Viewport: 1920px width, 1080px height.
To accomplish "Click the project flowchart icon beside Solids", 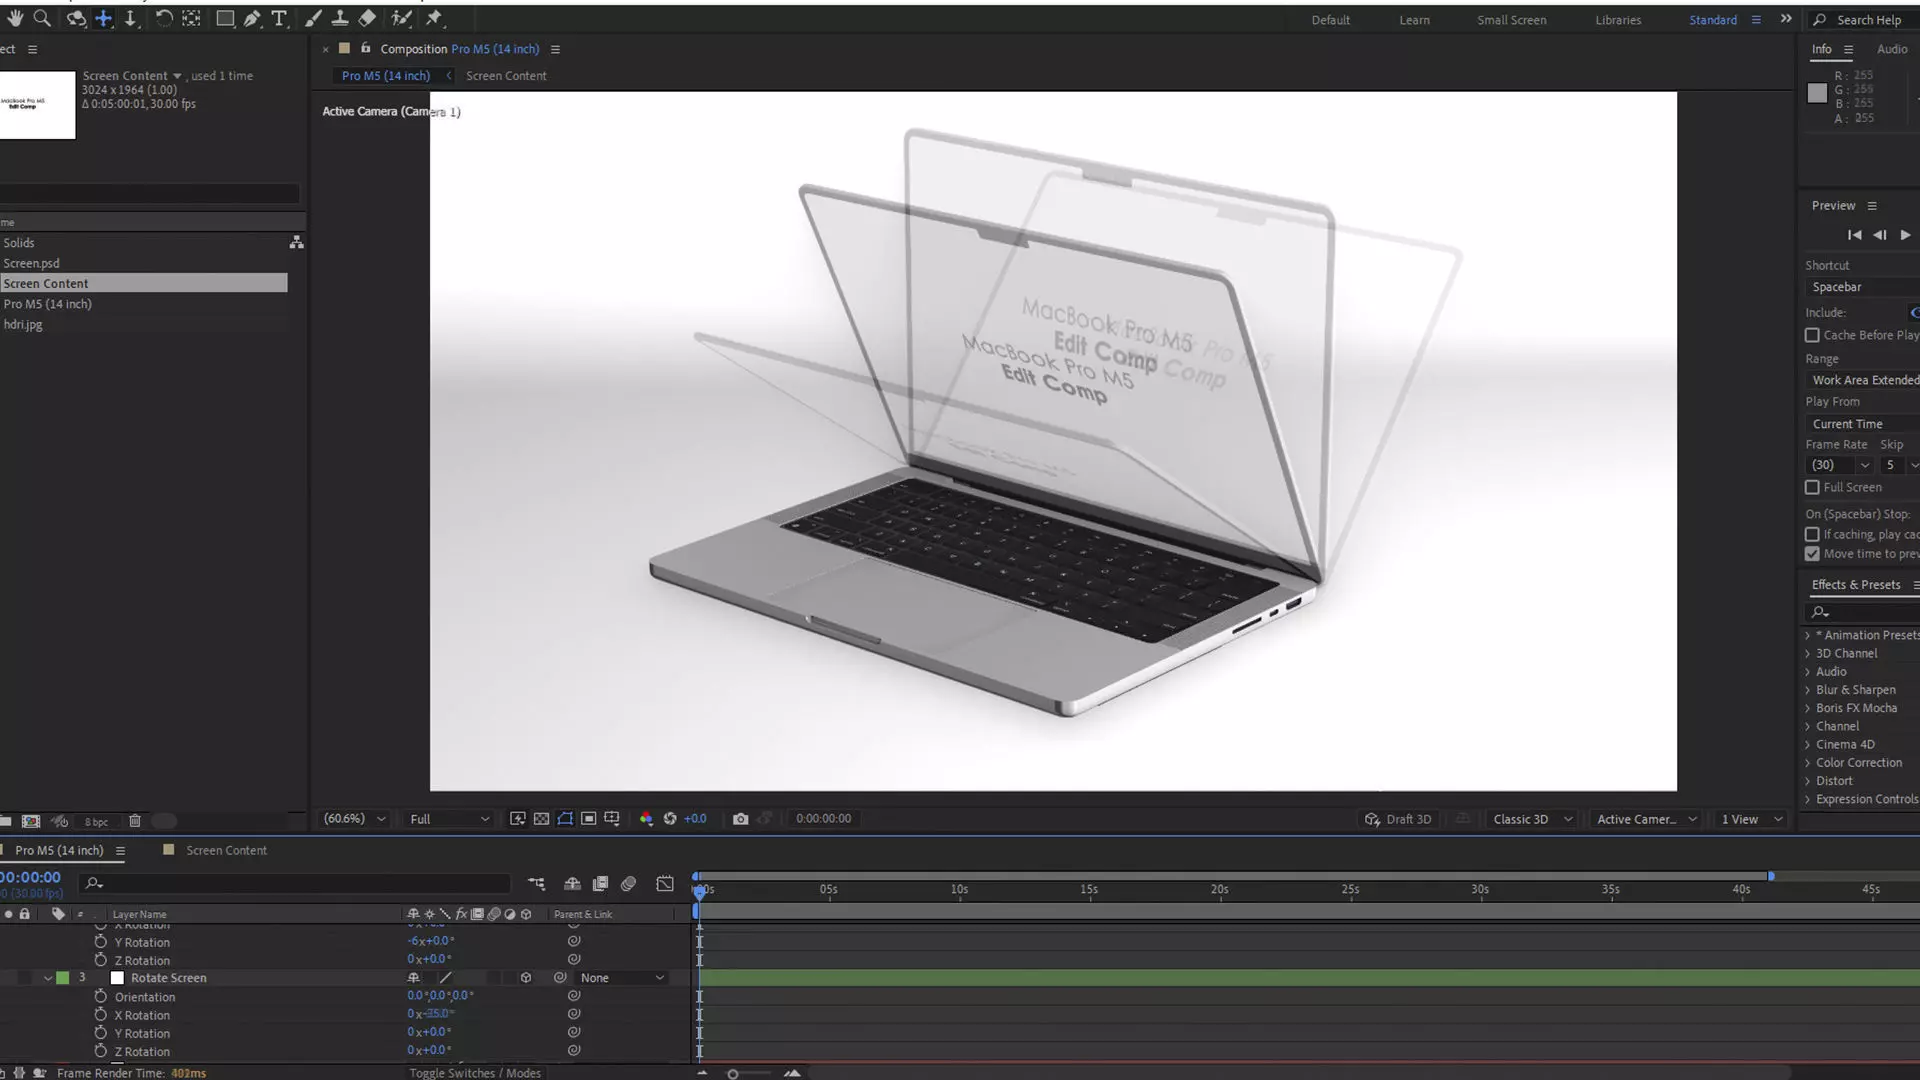I will tap(296, 243).
